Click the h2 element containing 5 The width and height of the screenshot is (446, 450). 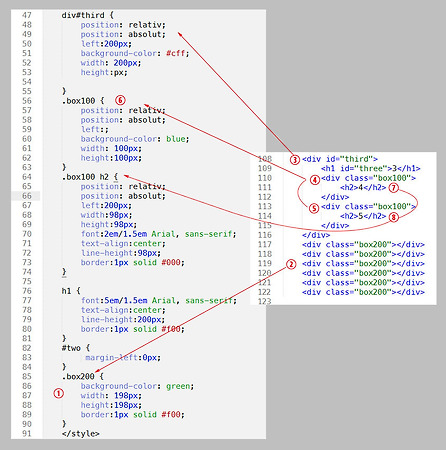pyautogui.click(x=363, y=216)
